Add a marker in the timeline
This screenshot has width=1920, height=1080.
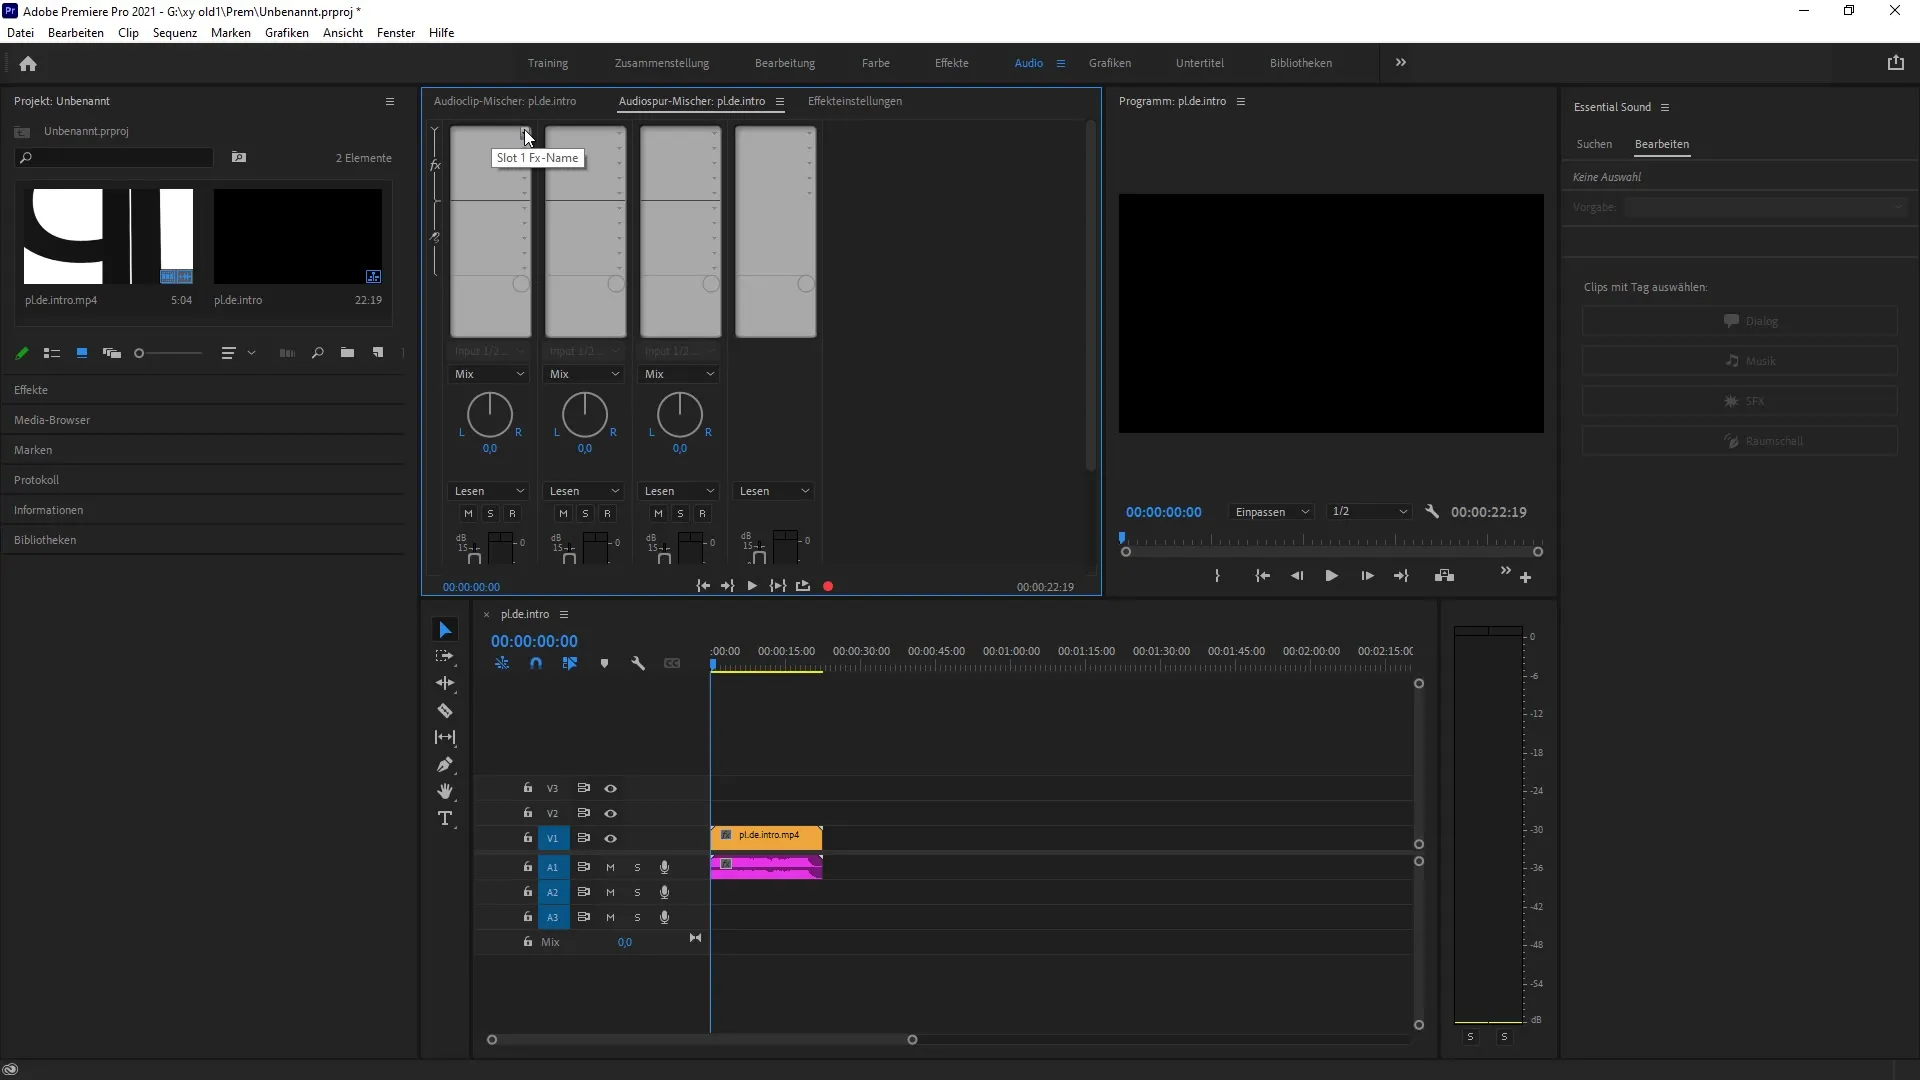point(604,663)
